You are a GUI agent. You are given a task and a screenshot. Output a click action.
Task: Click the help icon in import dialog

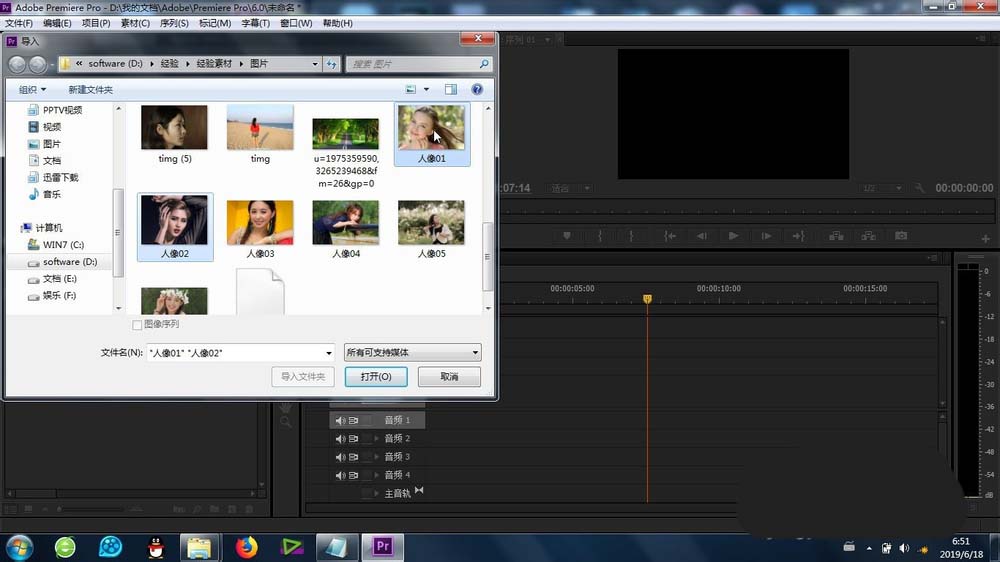[477, 90]
